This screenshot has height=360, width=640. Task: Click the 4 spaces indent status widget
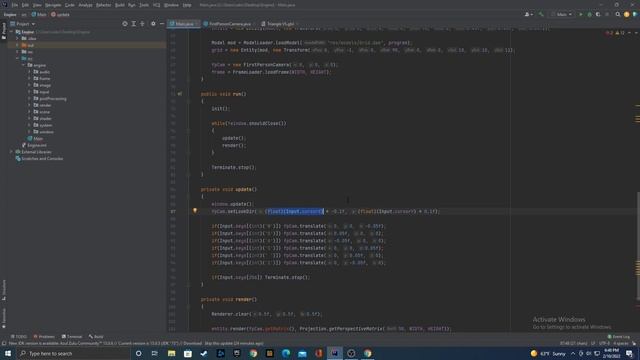[x=621, y=344]
